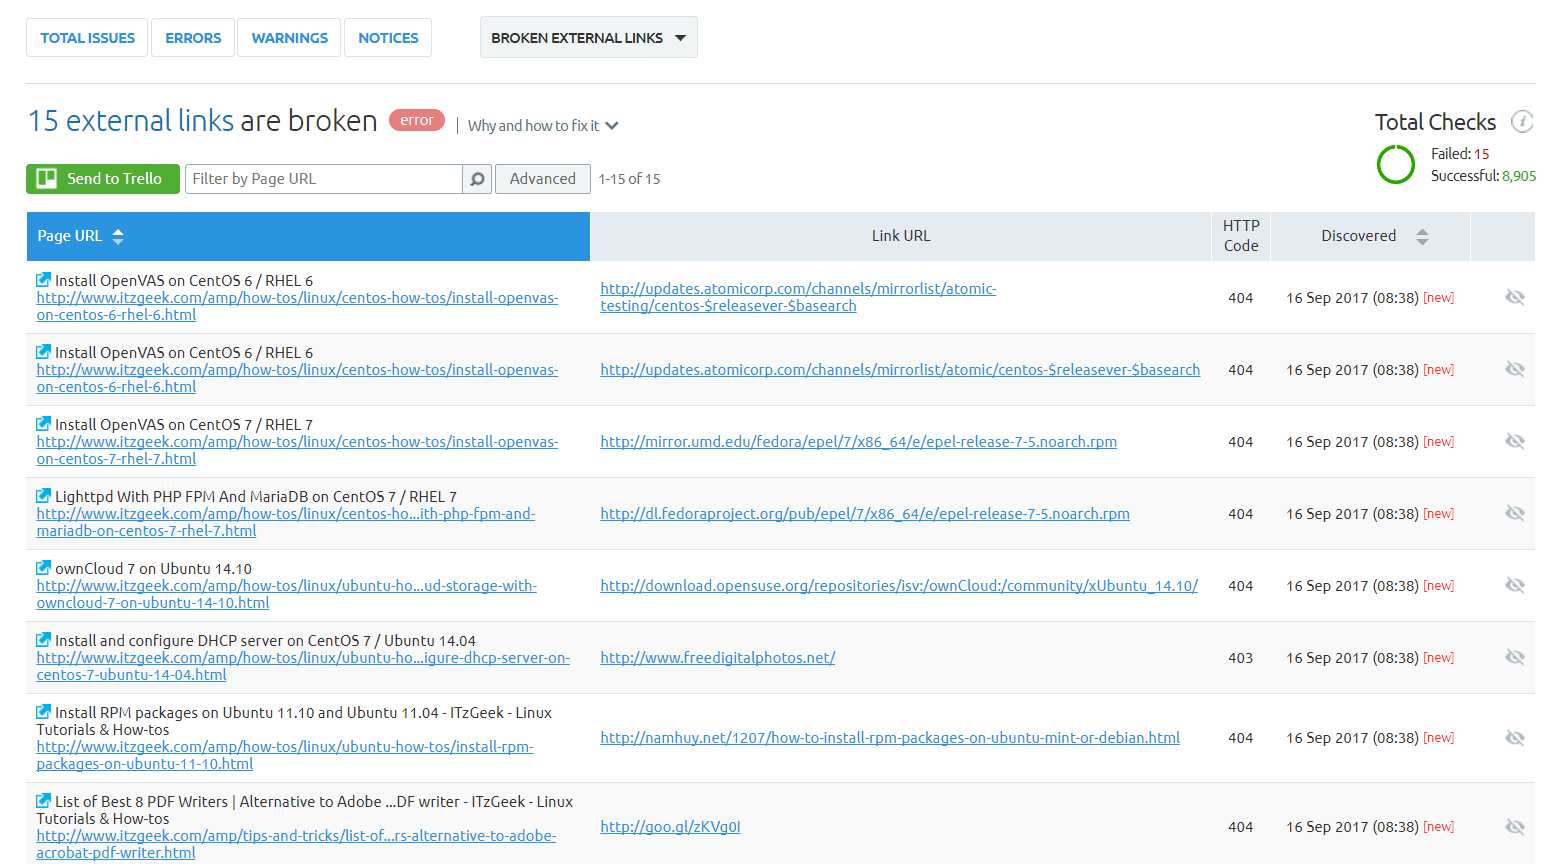
Task: Click the search magnifier icon
Action: (x=477, y=179)
